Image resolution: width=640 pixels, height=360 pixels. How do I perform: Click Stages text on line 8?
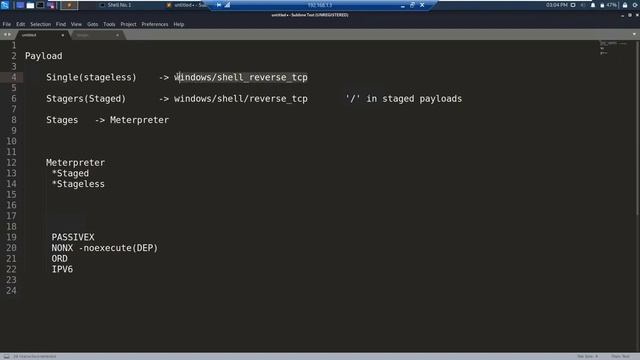pyautogui.click(x=62, y=120)
